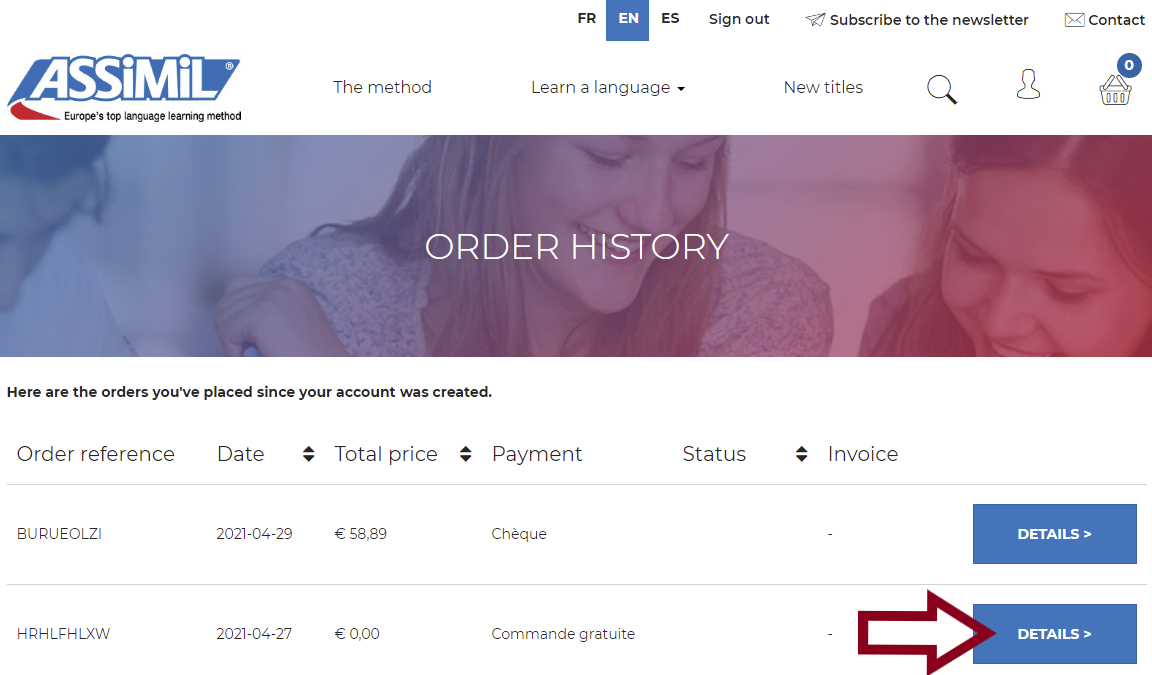This screenshot has width=1152, height=675.
Task: Open the shopping basket icon
Action: pos(1115,90)
